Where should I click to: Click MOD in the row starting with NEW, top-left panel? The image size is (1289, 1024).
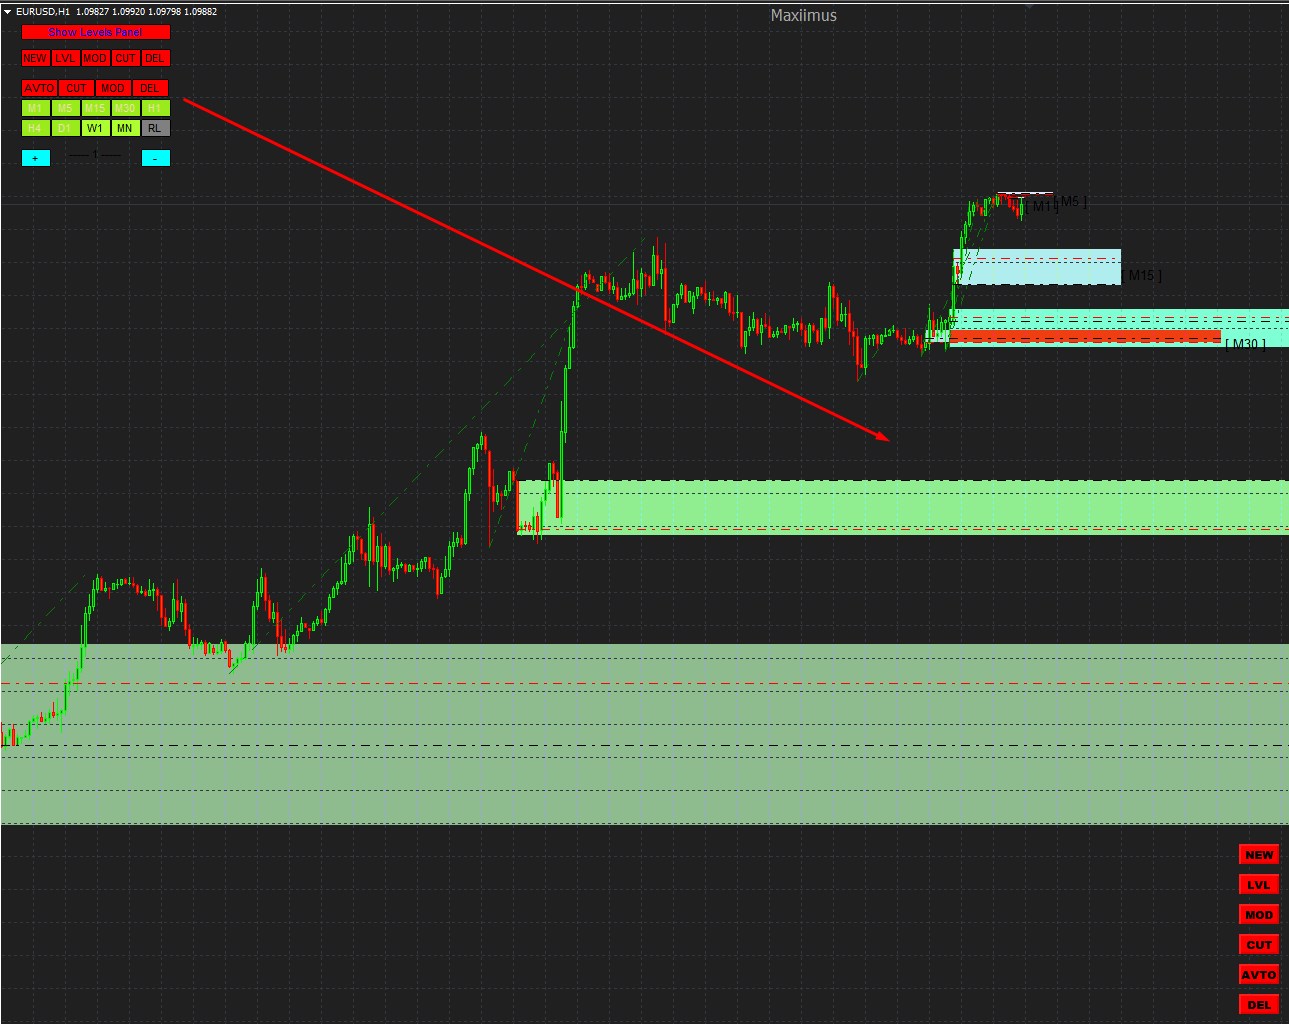[95, 58]
